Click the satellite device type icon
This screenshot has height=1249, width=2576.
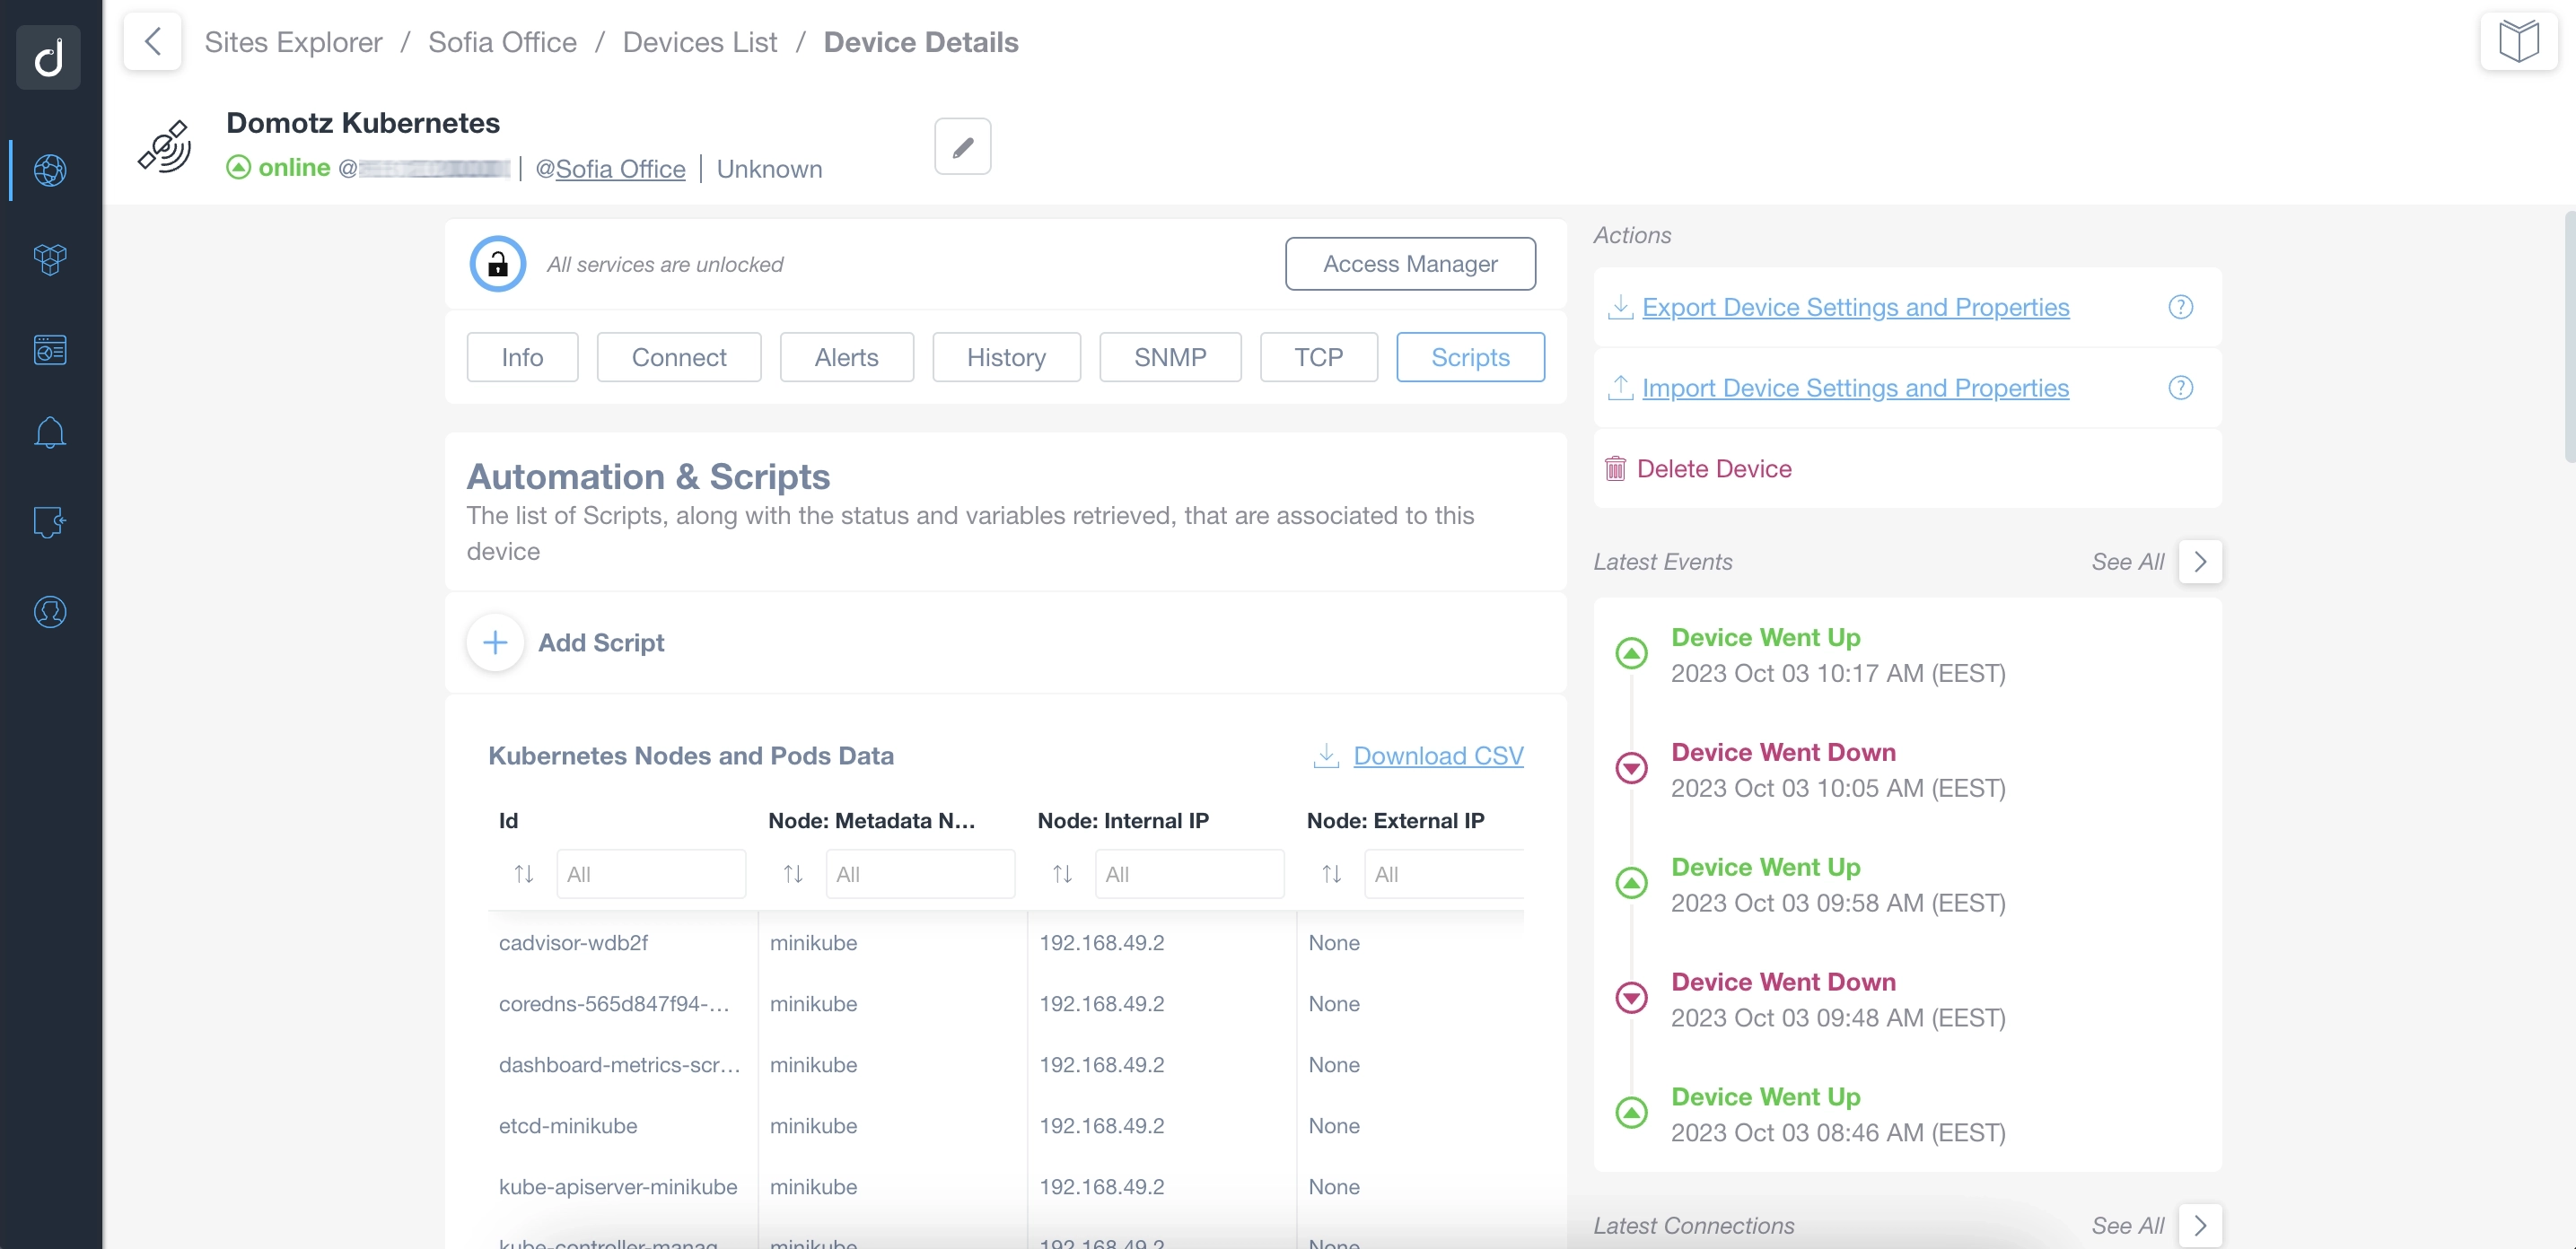tap(165, 147)
